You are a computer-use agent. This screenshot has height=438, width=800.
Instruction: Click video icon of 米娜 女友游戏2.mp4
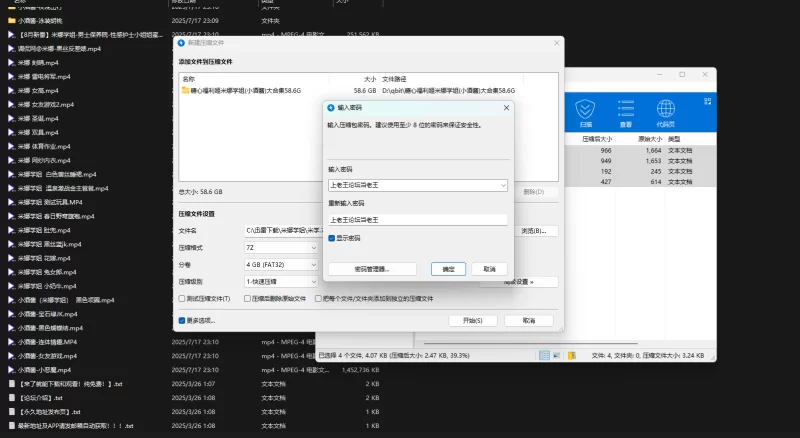[x=11, y=105]
